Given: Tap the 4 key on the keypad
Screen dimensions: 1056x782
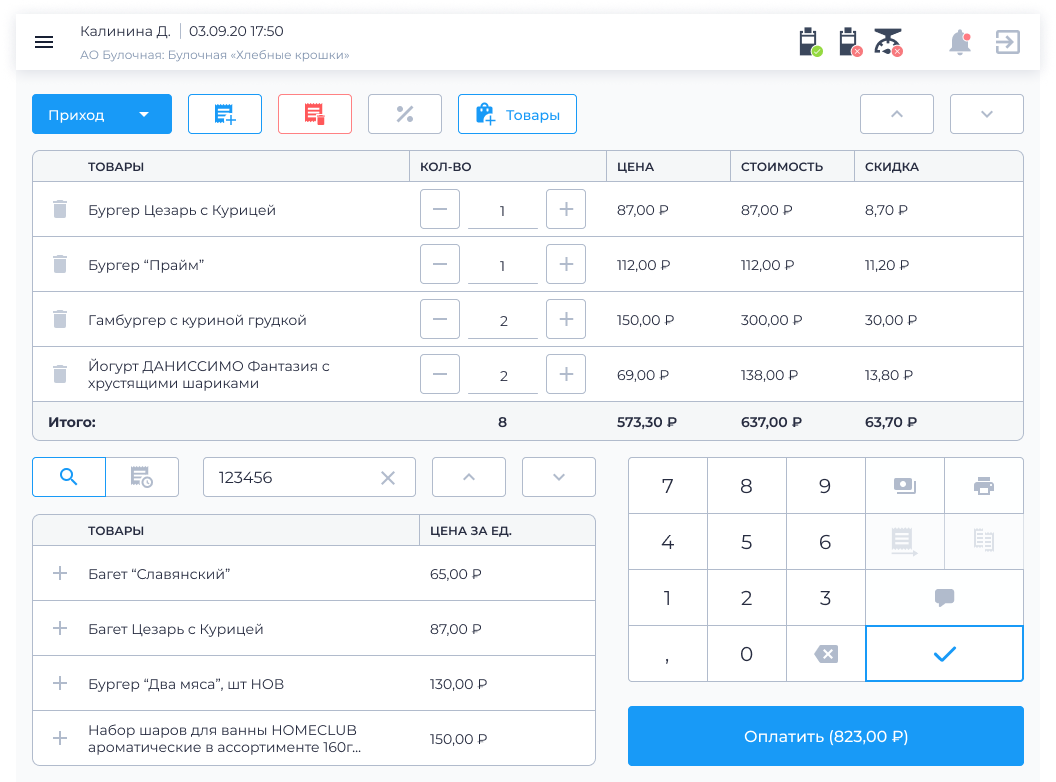Looking at the screenshot, I should [667, 542].
